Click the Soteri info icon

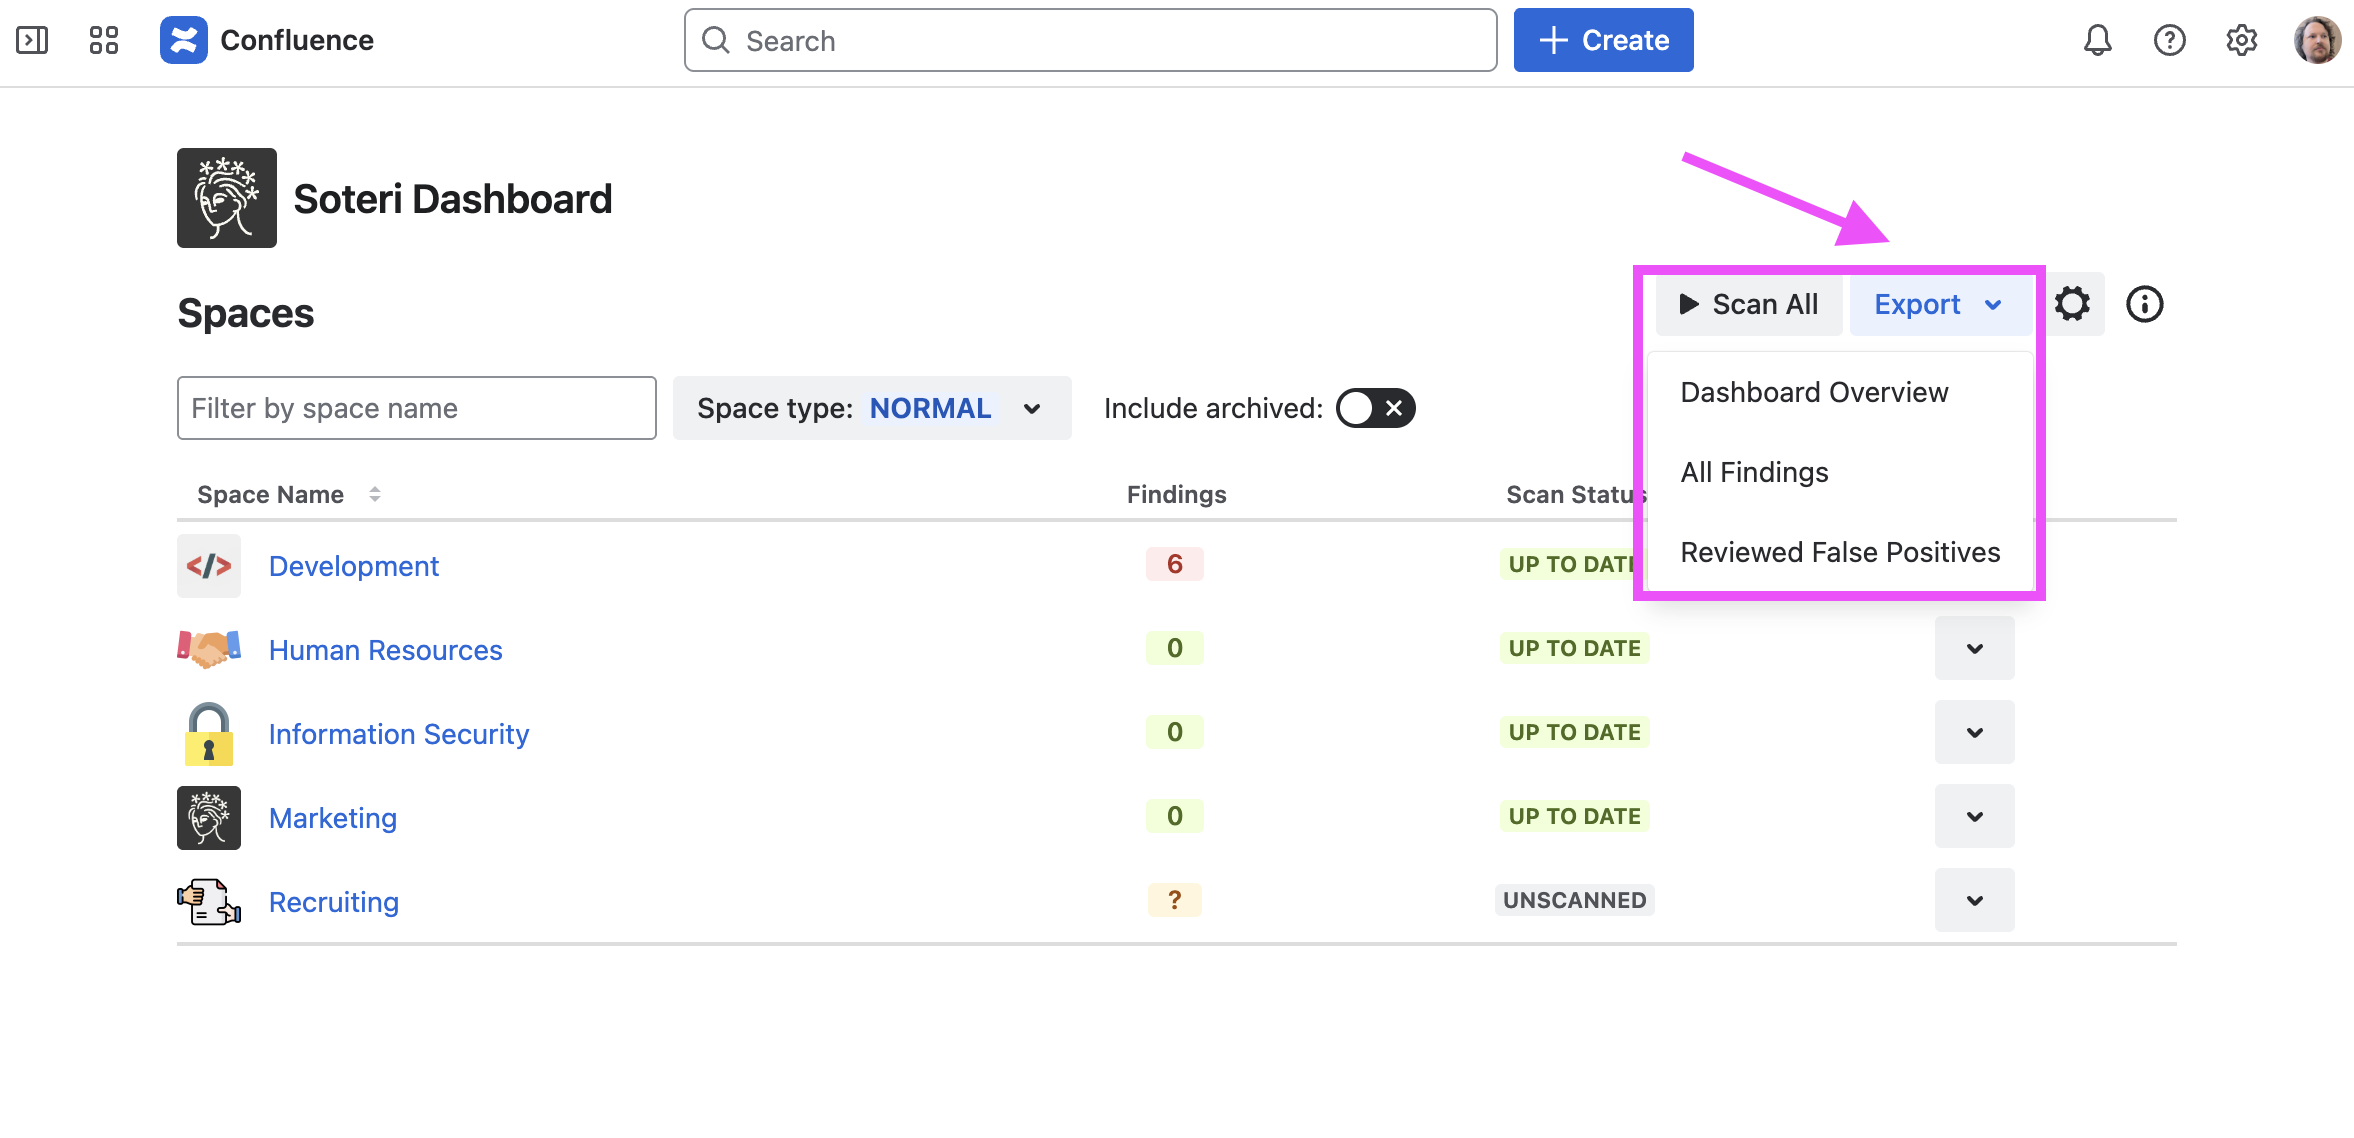point(2144,304)
